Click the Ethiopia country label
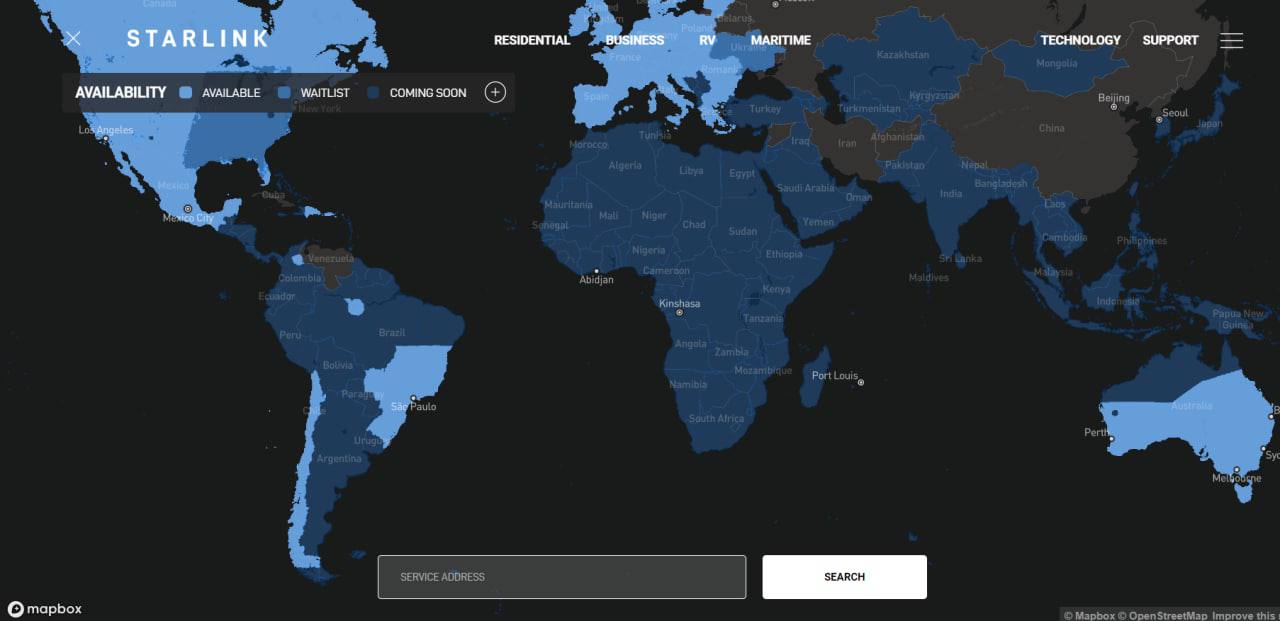This screenshot has width=1280, height=621. point(784,254)
